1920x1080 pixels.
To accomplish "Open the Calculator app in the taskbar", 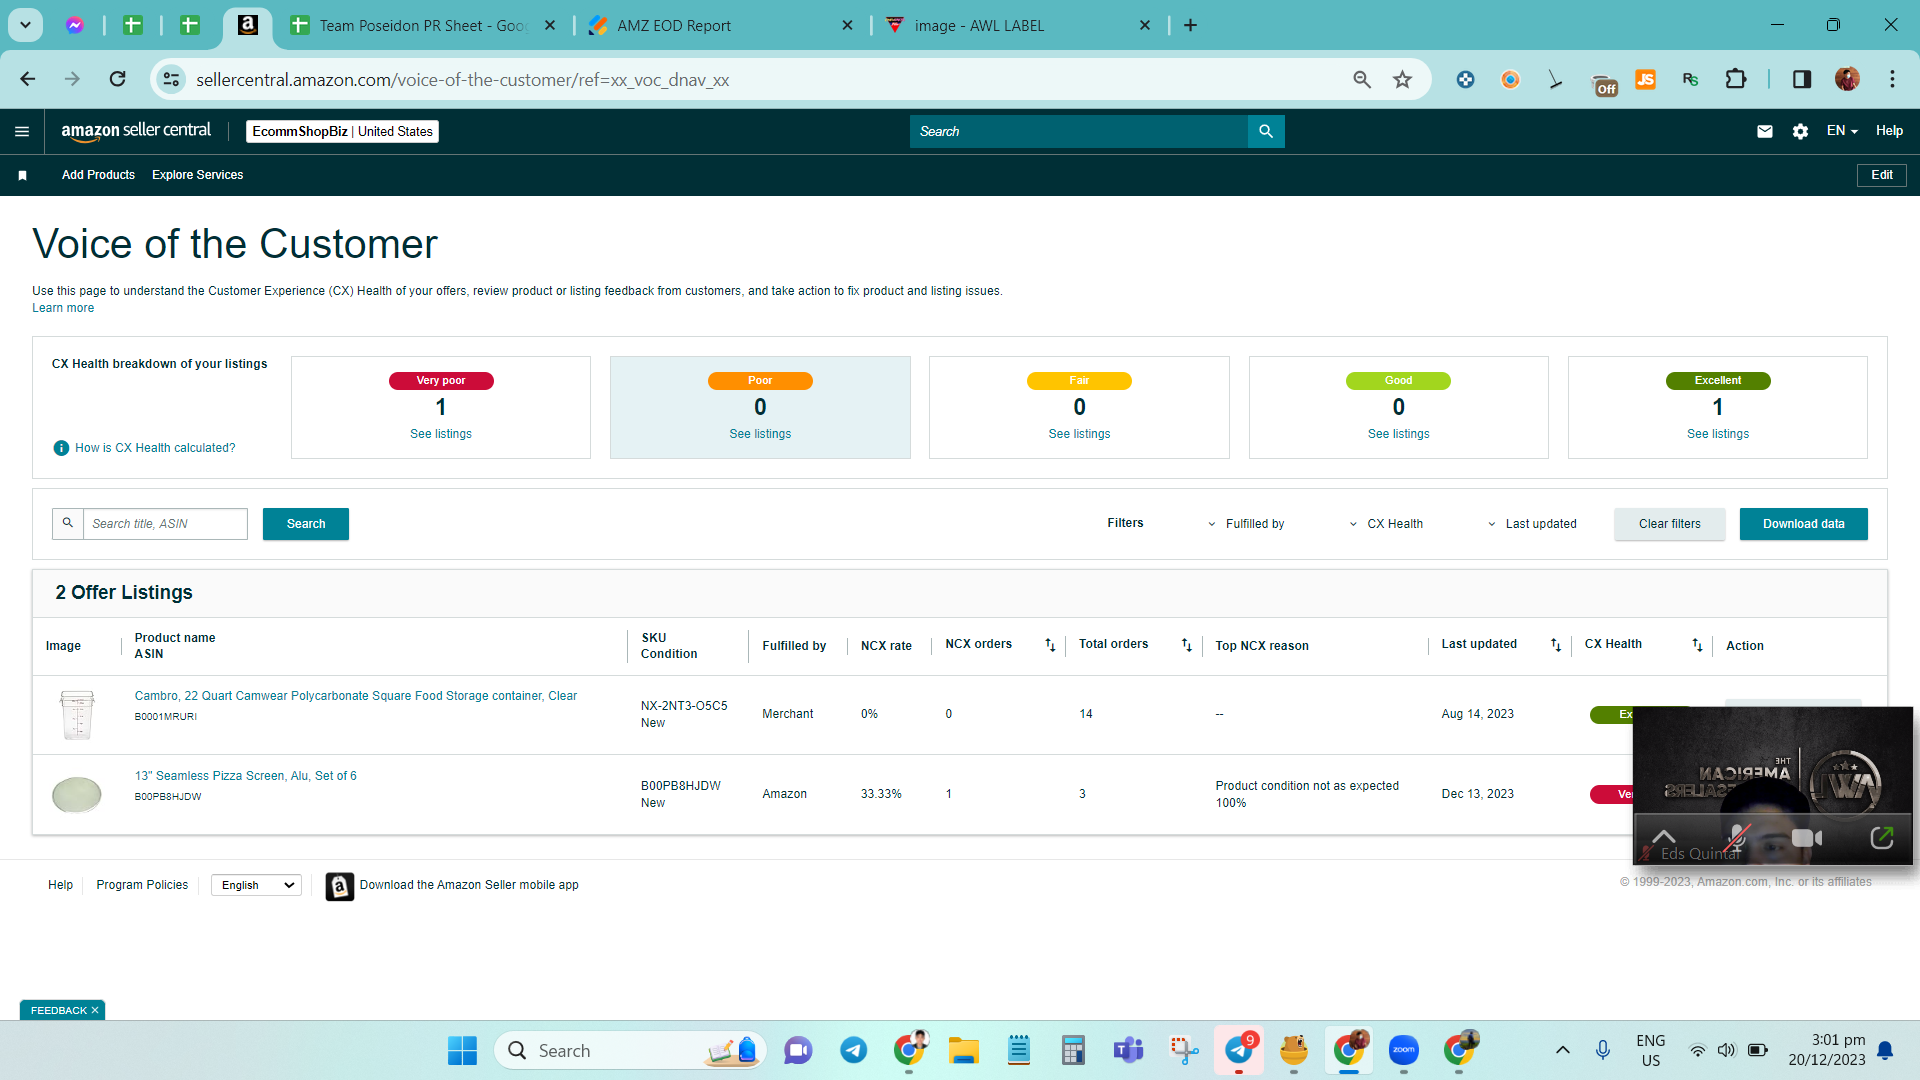I will coord(1073,1050).
